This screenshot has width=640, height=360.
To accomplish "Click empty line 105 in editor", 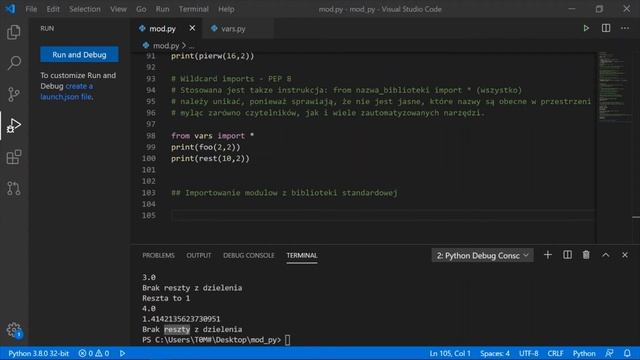I will coord(382,215).
